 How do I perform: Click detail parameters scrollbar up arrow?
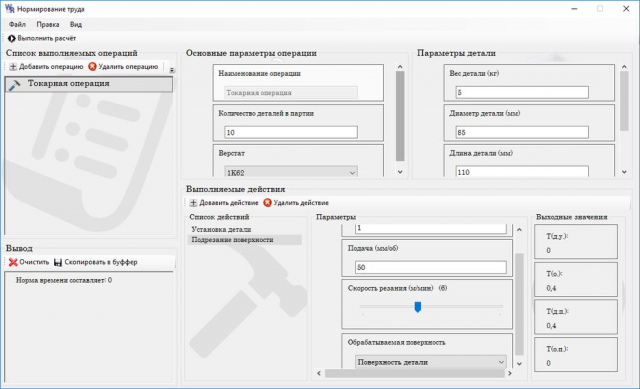[624, 67]
